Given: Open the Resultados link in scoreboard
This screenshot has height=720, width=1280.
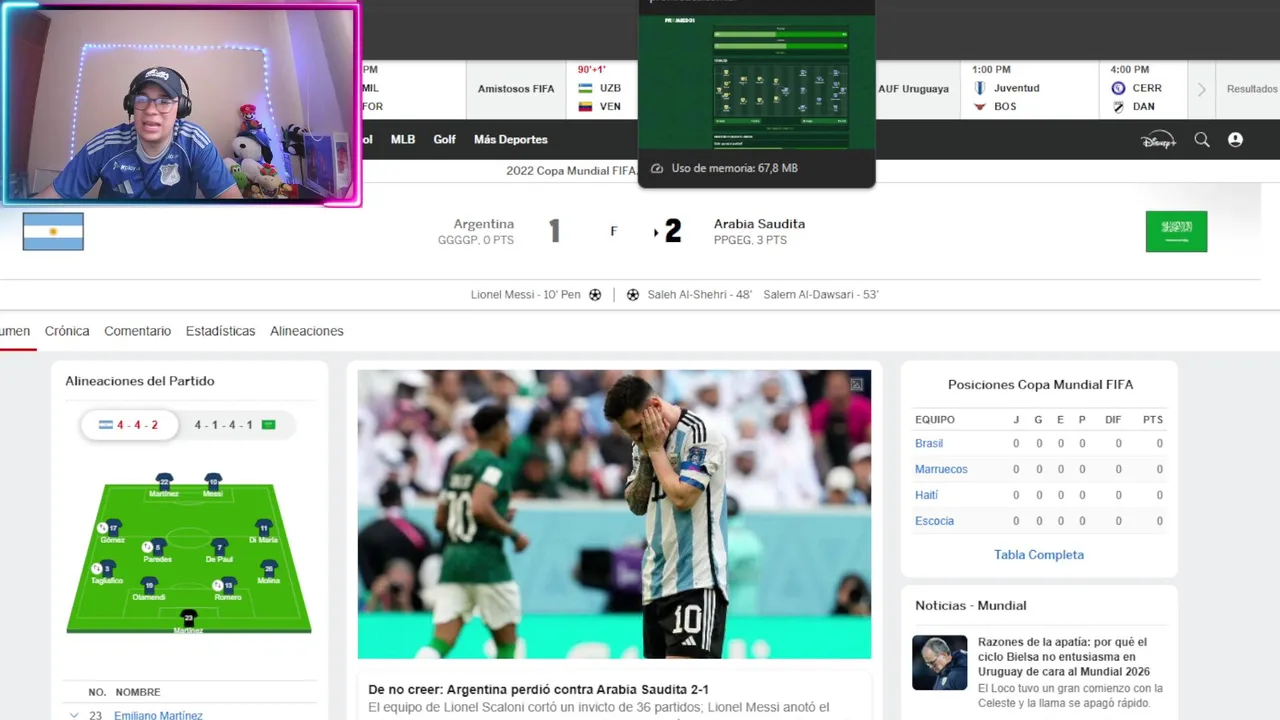Looking at the screenshot, I should click(x=1252, y=89).
